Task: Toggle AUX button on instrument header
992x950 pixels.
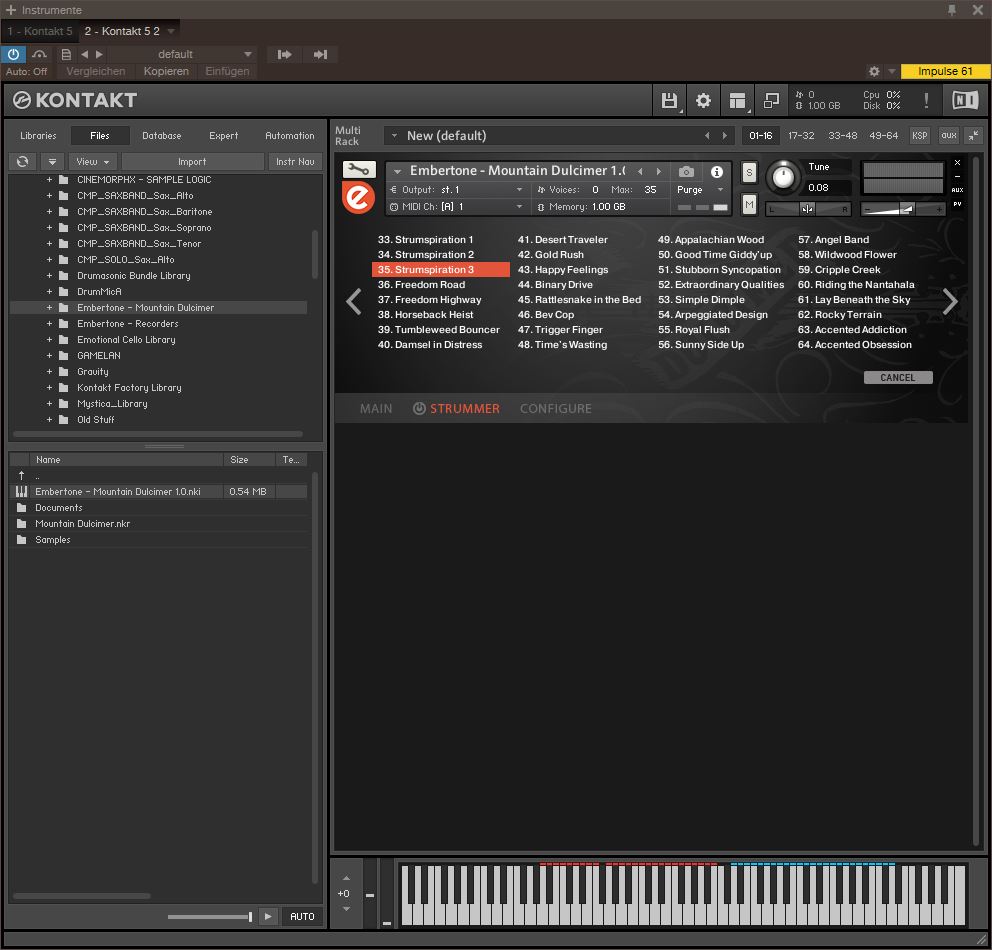Action: click(957, 190)
